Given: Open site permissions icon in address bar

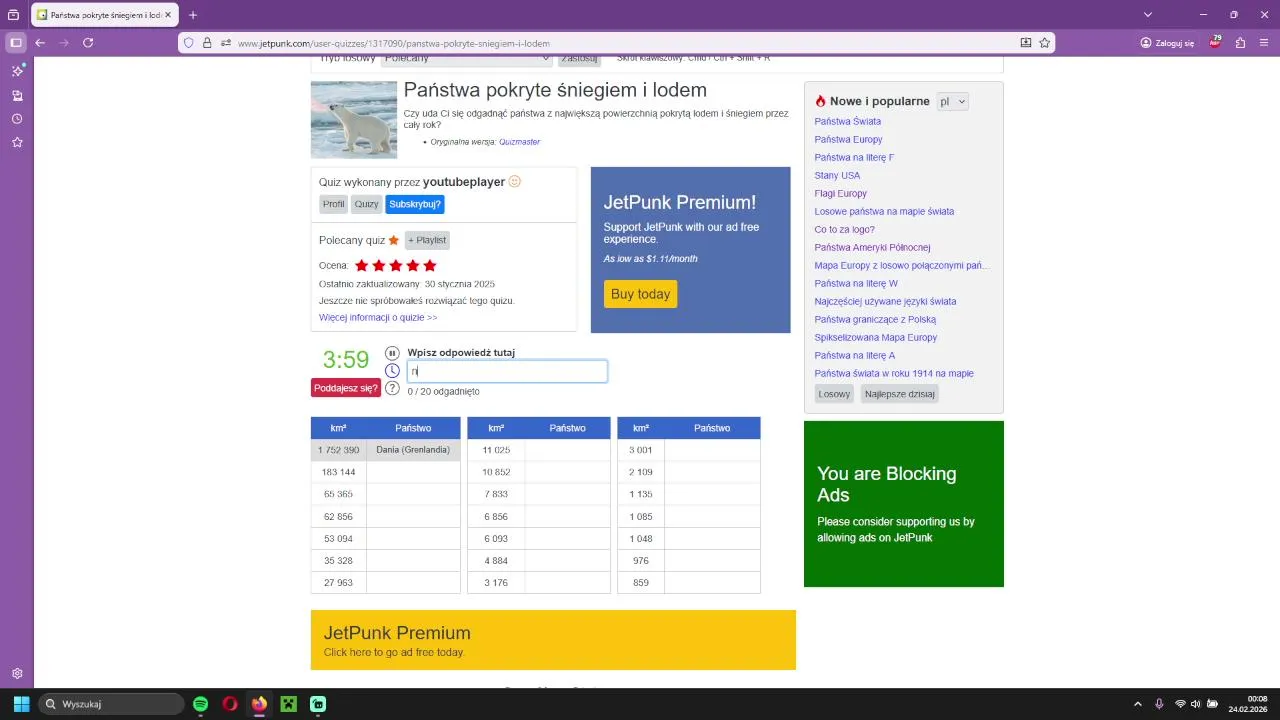Looking at the screenshot, I should [x=226, y=43].
